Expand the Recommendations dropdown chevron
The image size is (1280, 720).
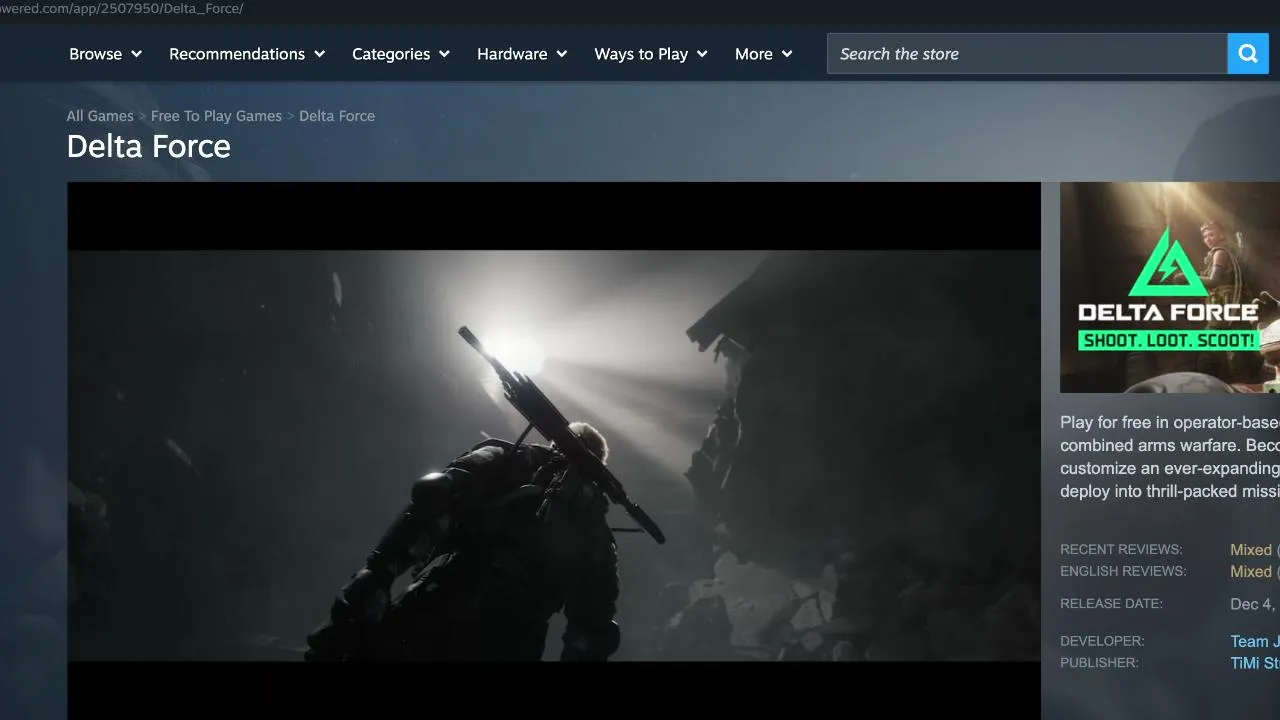tap(319, 54)
